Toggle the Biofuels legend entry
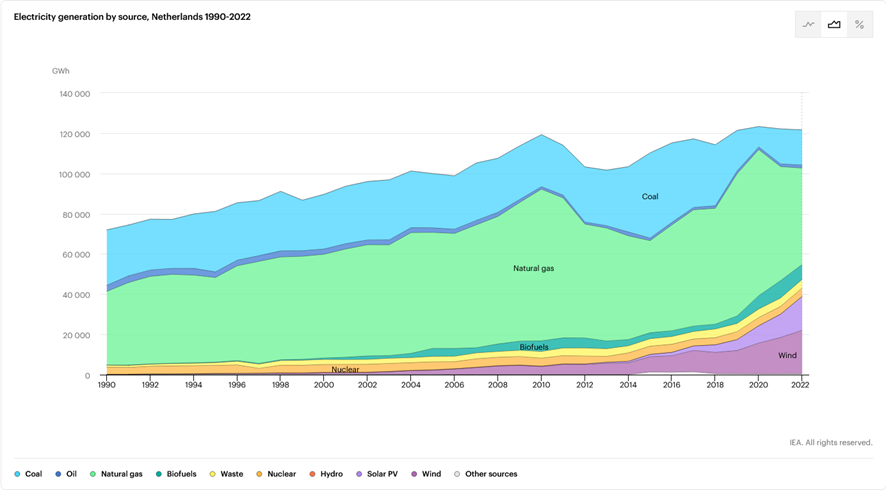This screenshot has height=490, width=886. click(x=176, y=474)
